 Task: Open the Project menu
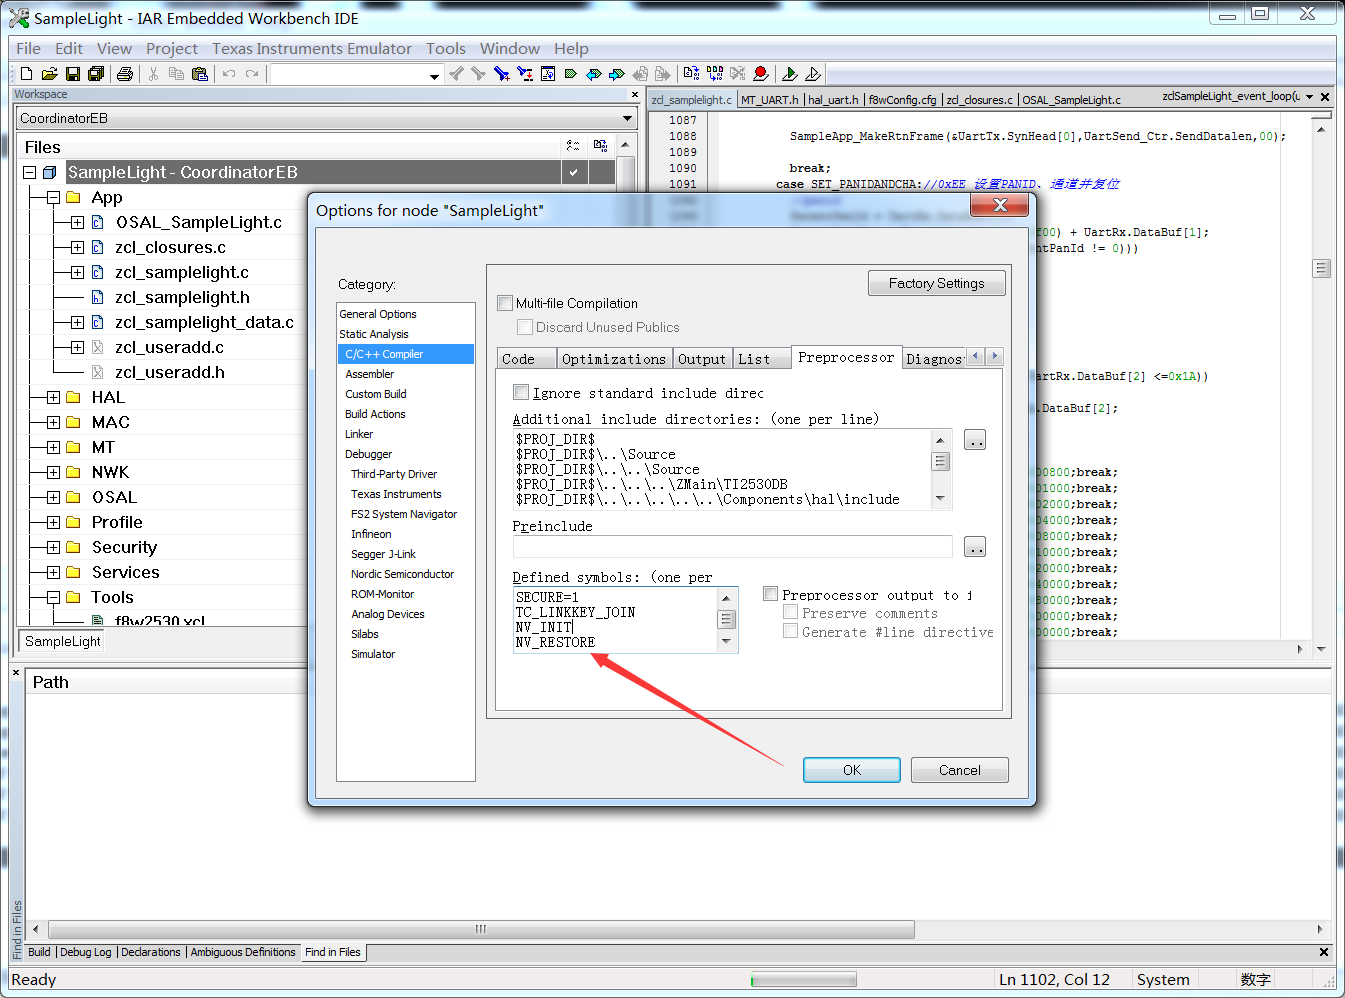click(x=172, y=48)
